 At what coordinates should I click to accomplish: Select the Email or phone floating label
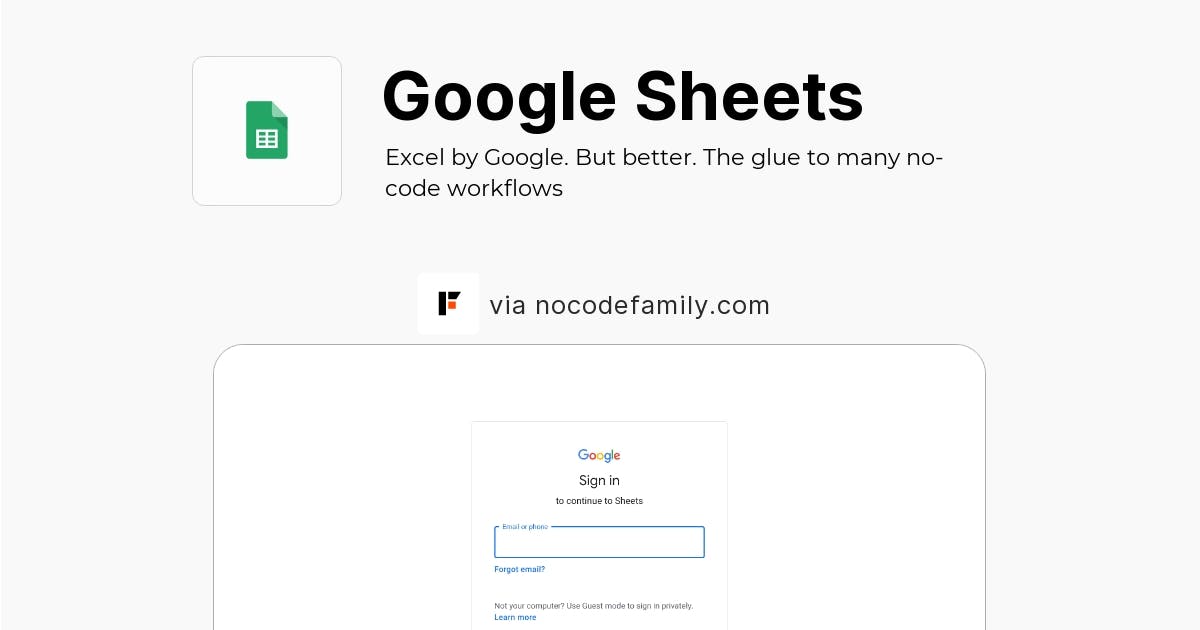click(x=524, y=526)
